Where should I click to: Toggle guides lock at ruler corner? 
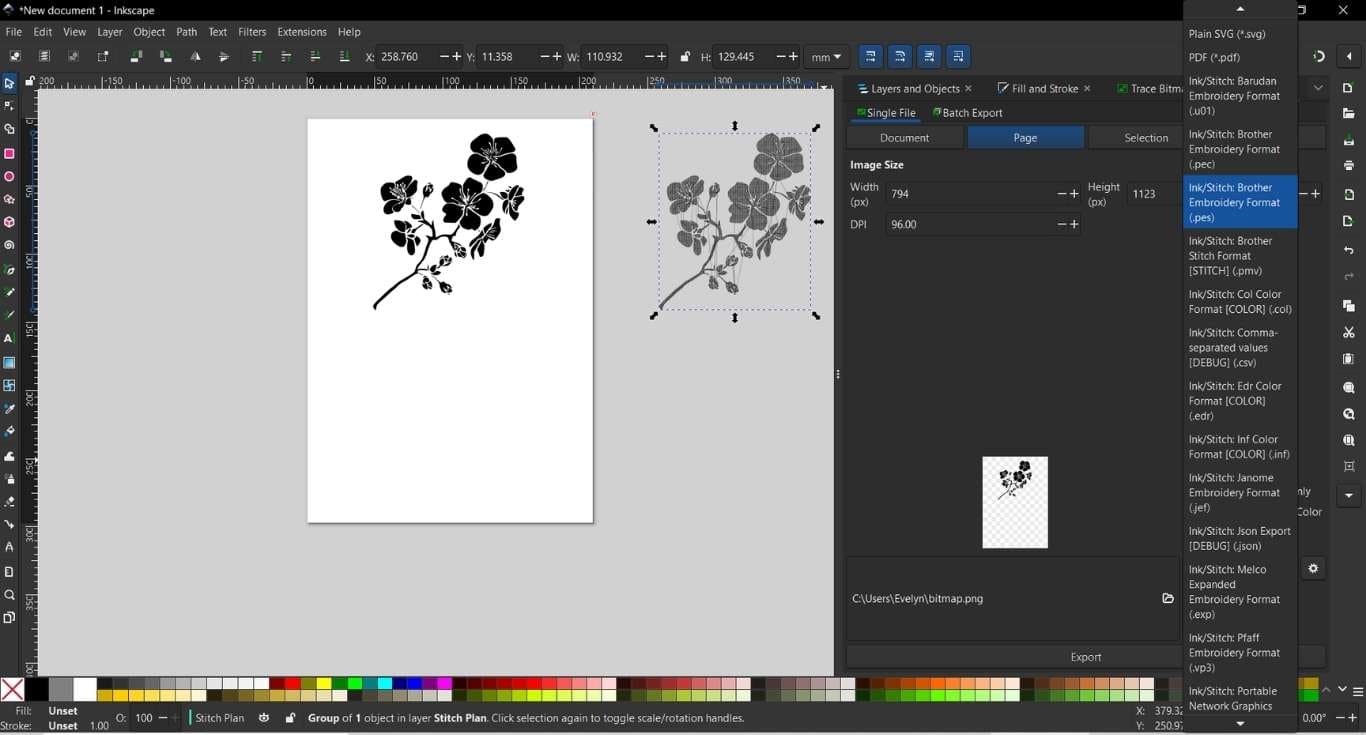coord(30,81)
